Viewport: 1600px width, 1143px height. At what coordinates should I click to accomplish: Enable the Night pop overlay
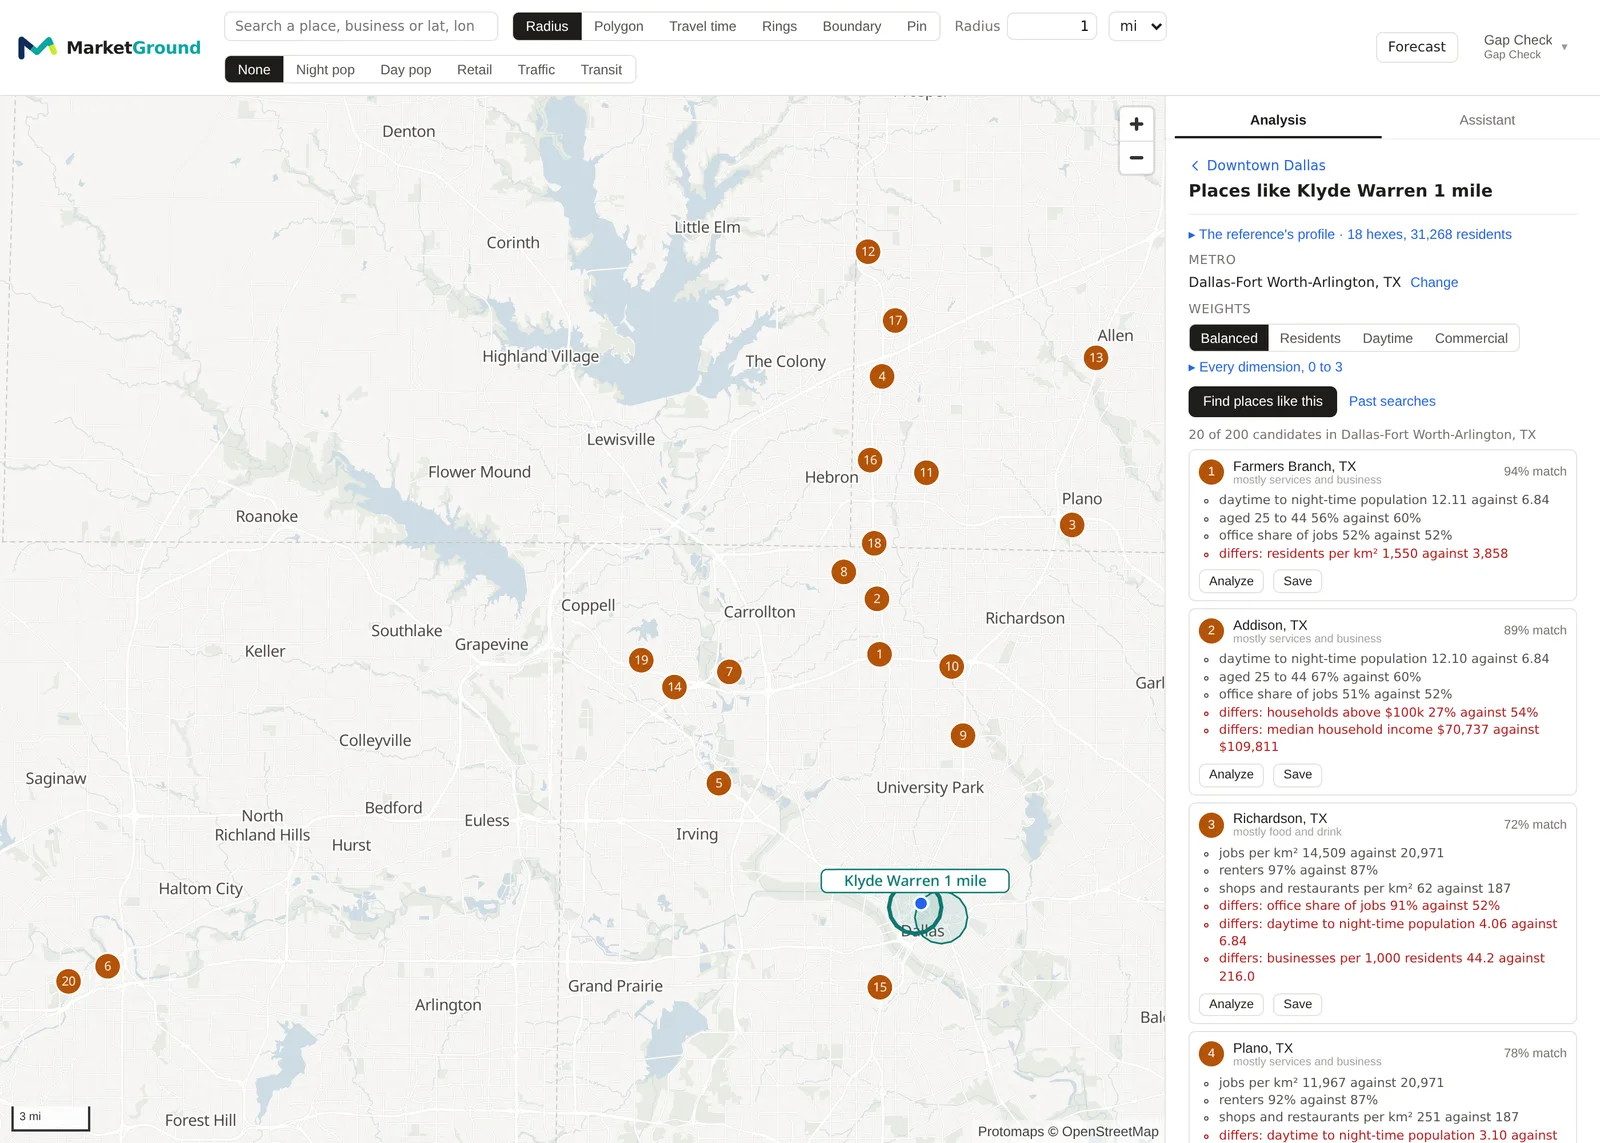point(325,69)
